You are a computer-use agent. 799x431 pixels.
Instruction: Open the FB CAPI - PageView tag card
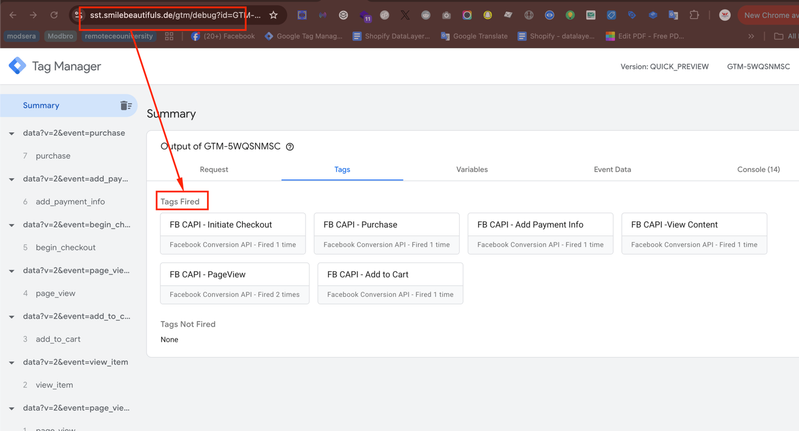[x=235, y=283]
